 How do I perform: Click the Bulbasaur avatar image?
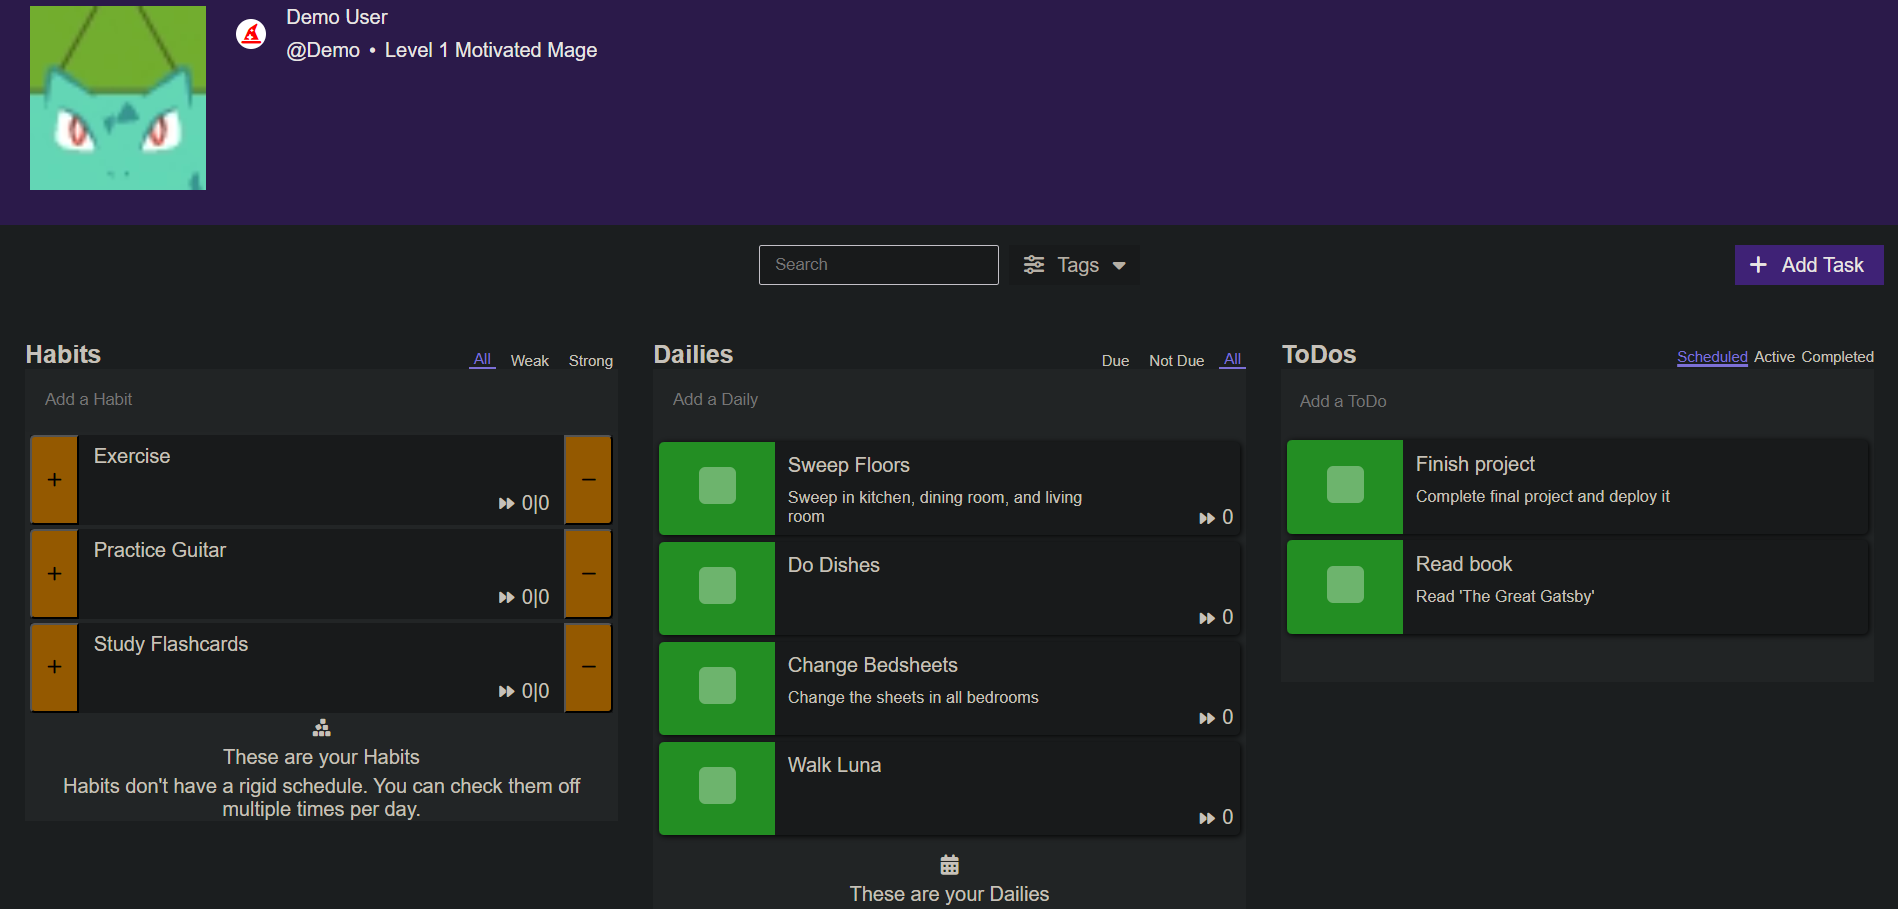[x=118, y=98]
